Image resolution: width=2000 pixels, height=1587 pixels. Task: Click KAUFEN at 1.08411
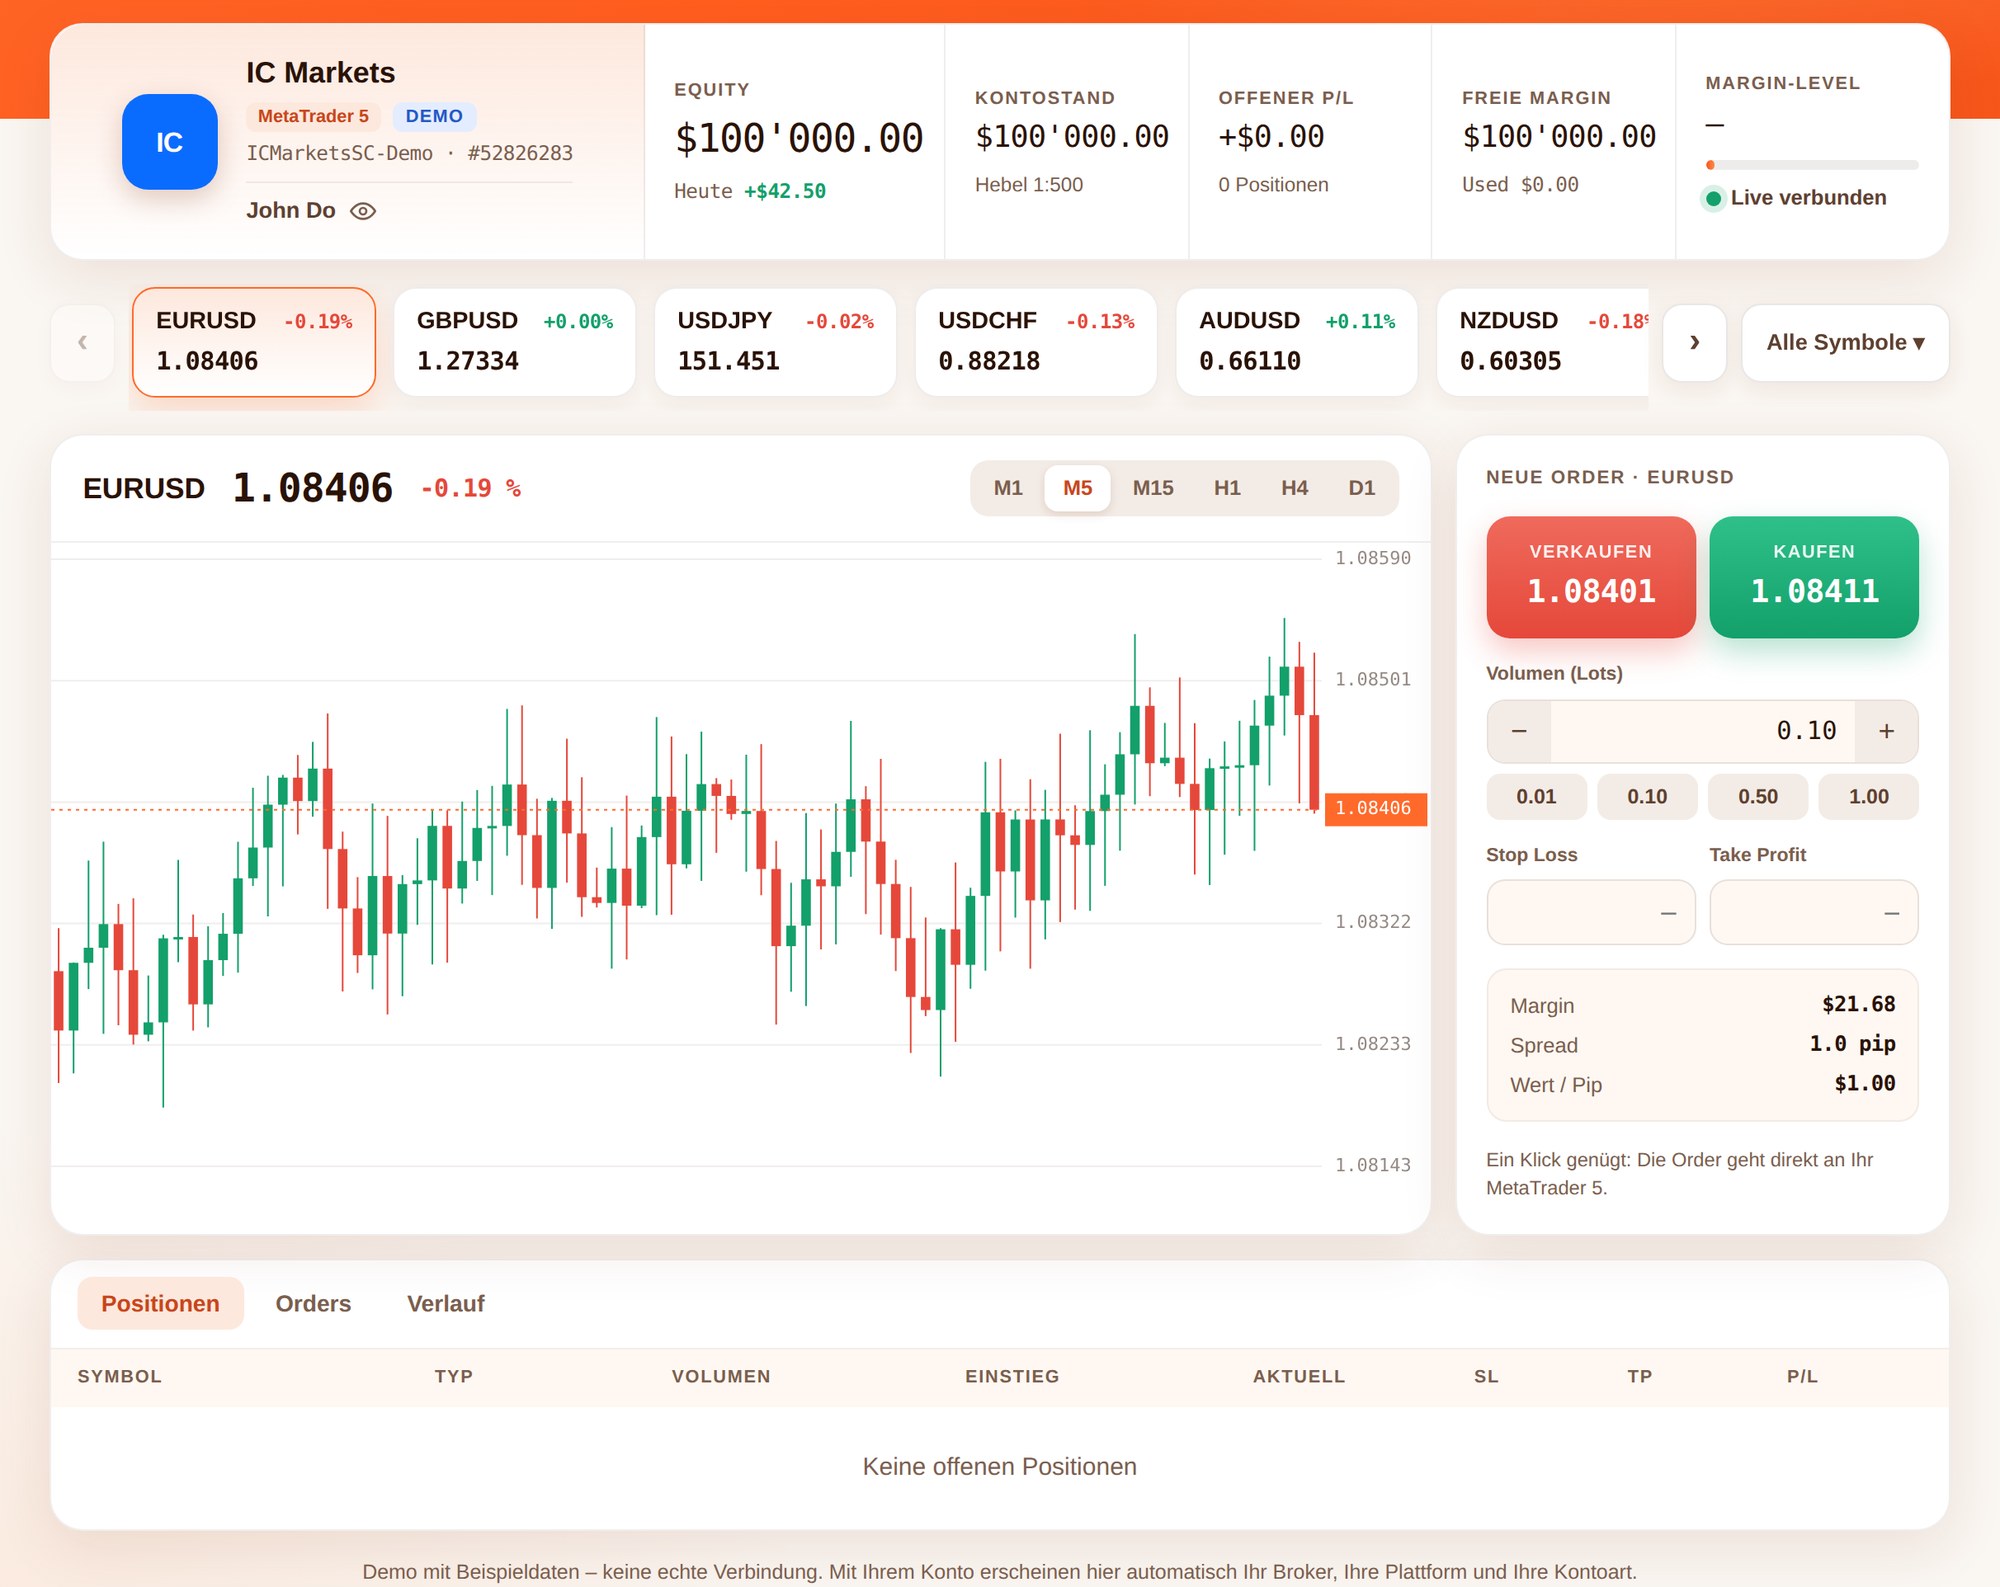[x=1814, y=577]
